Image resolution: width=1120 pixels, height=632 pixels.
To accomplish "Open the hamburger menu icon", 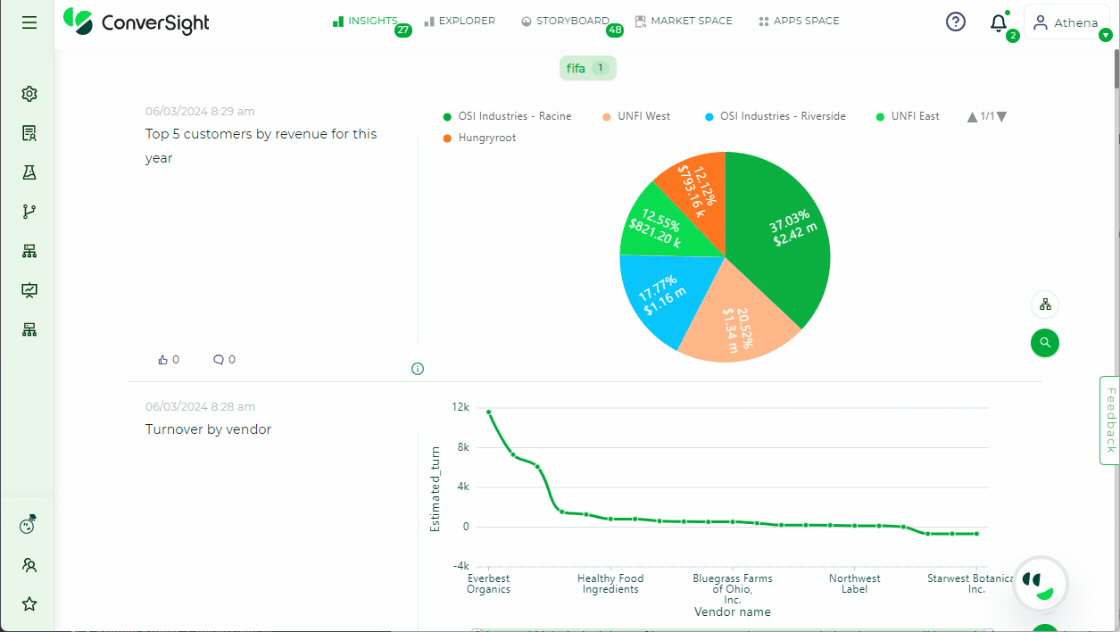I will [x=29, y=21].
